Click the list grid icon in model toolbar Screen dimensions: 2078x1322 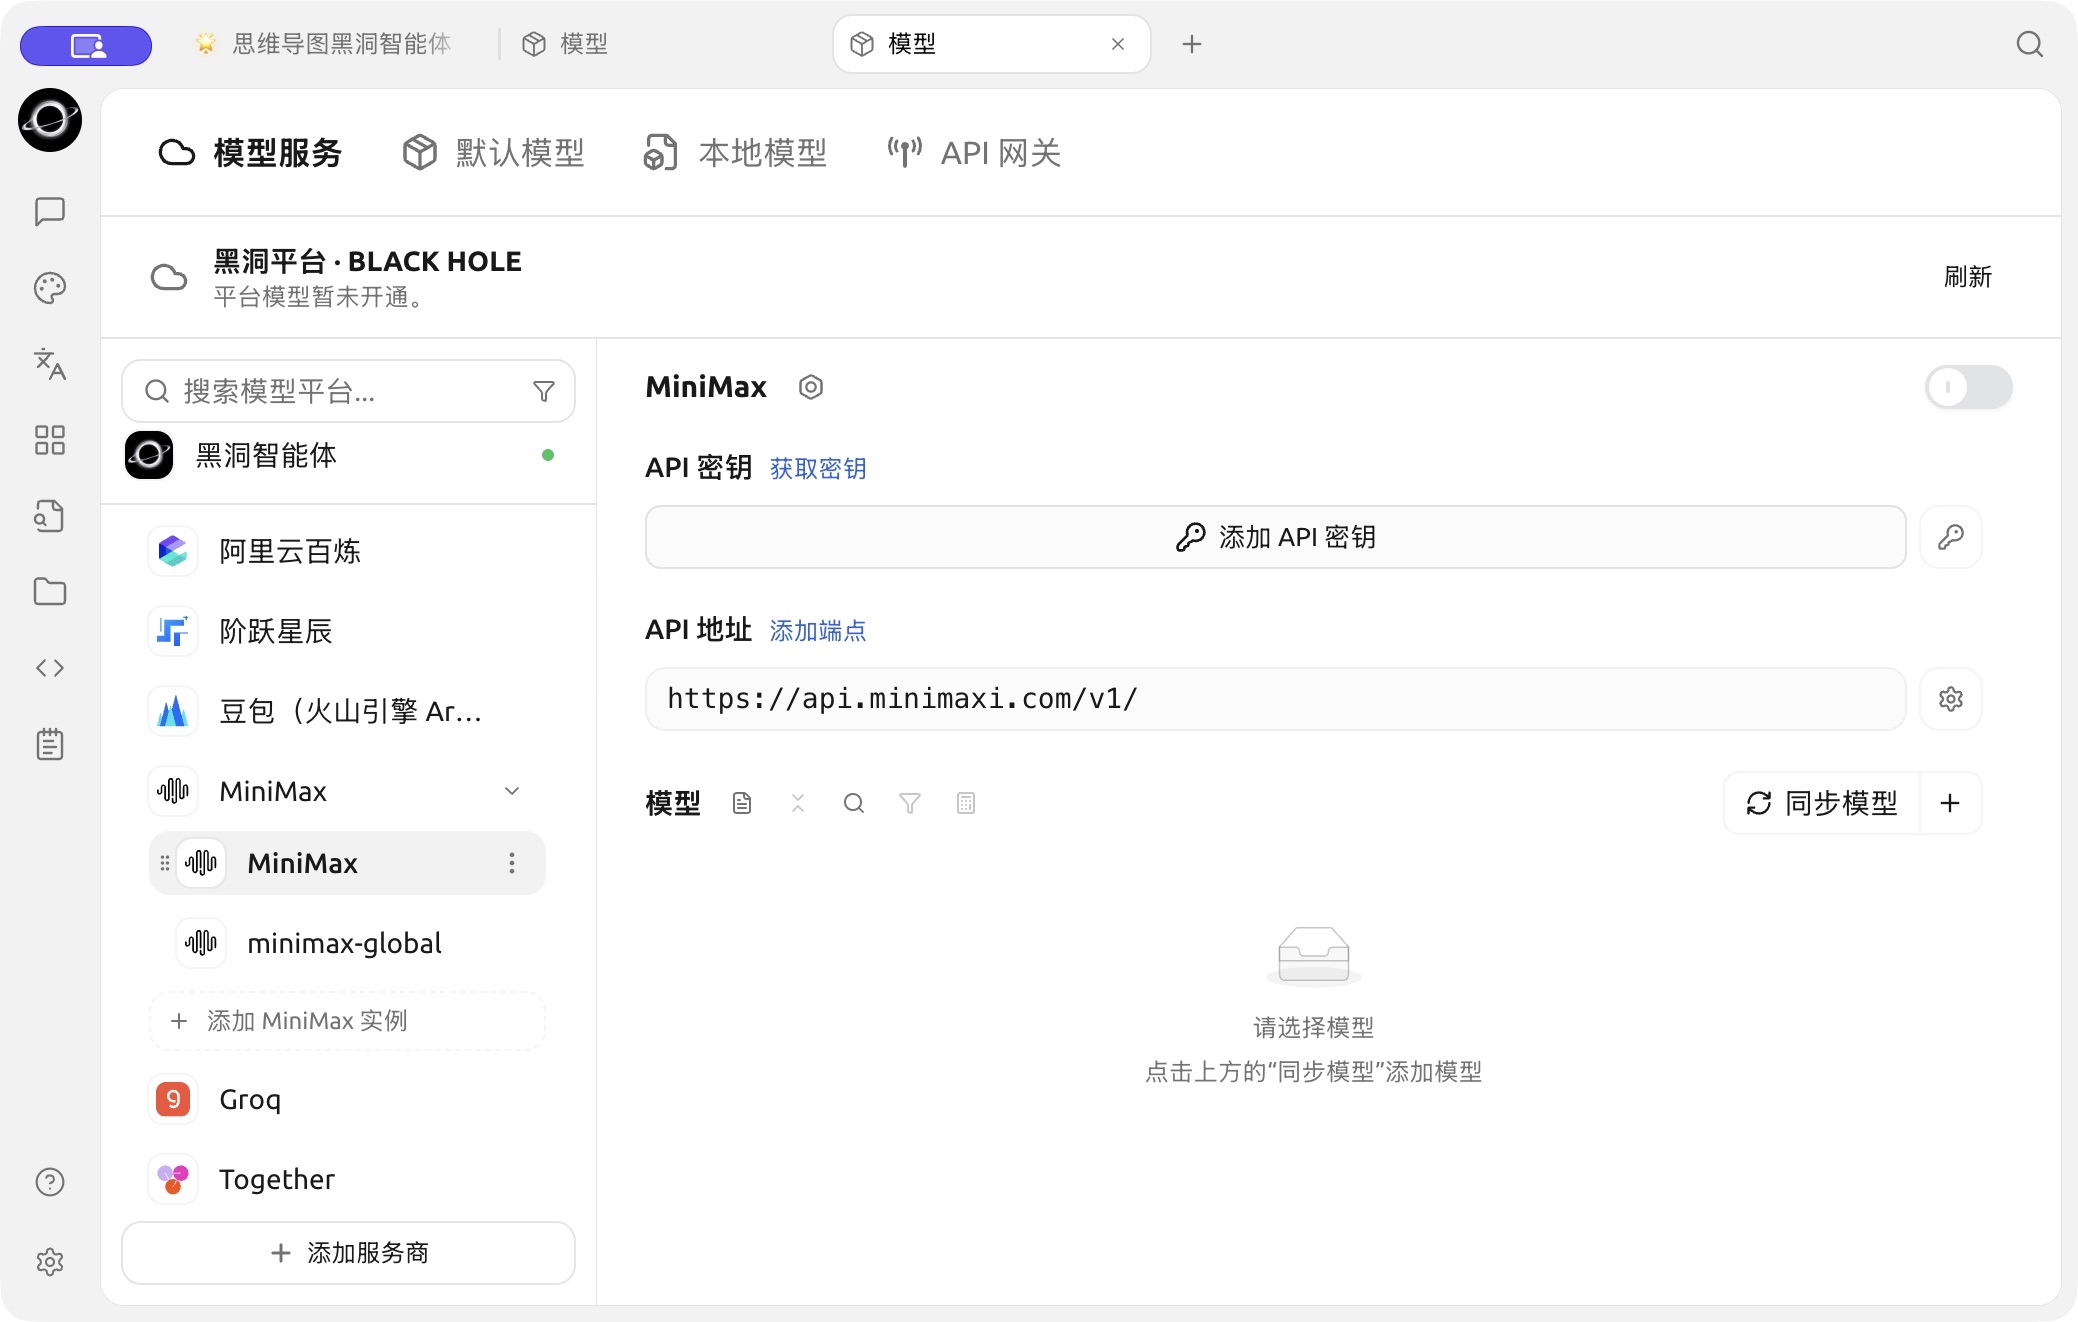click(x=966, y=803)
